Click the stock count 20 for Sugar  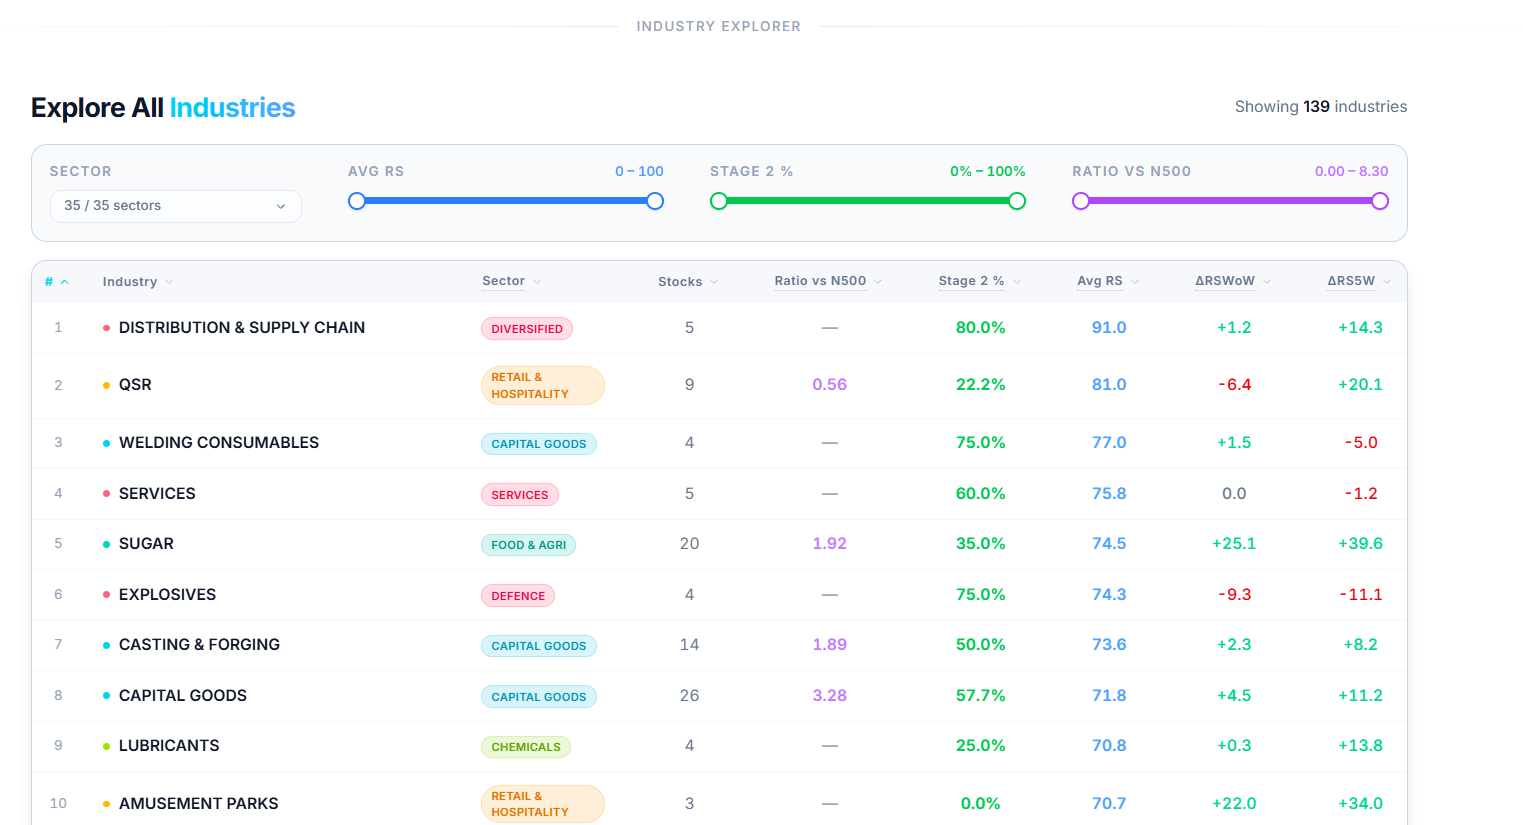click(689, 544)
